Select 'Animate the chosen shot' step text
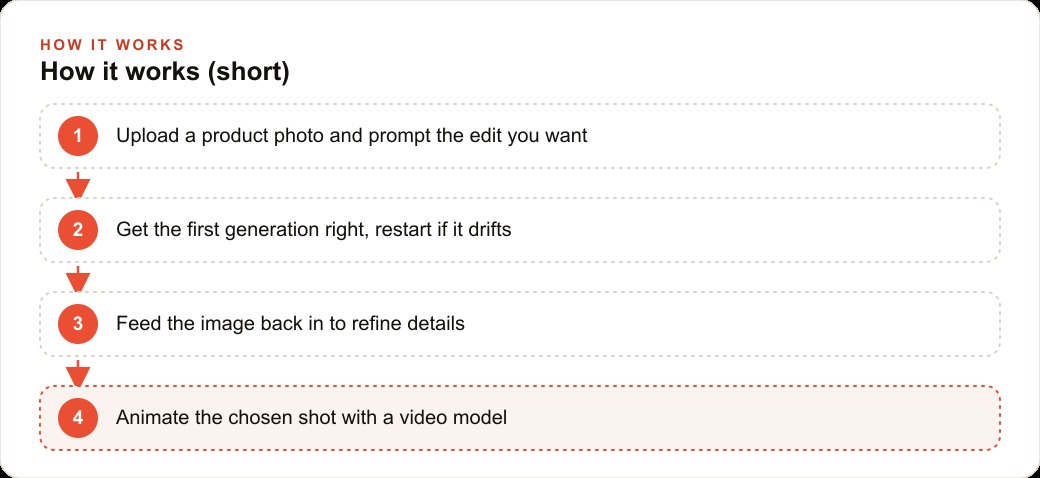1040x478 pixels. [x=311, y=418]
